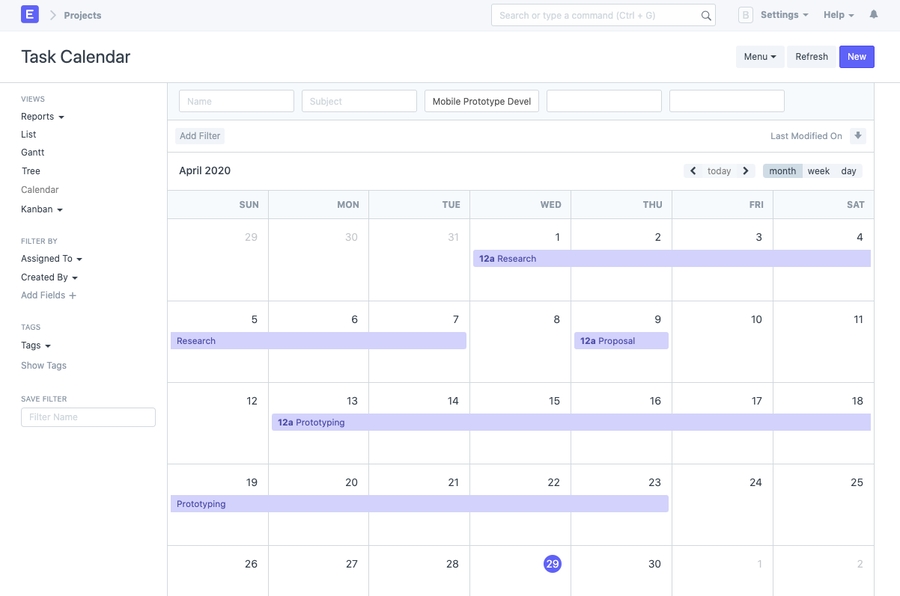Click the Filter Name input field
This screenshot has height=596, width=900.
pos(88,417)
